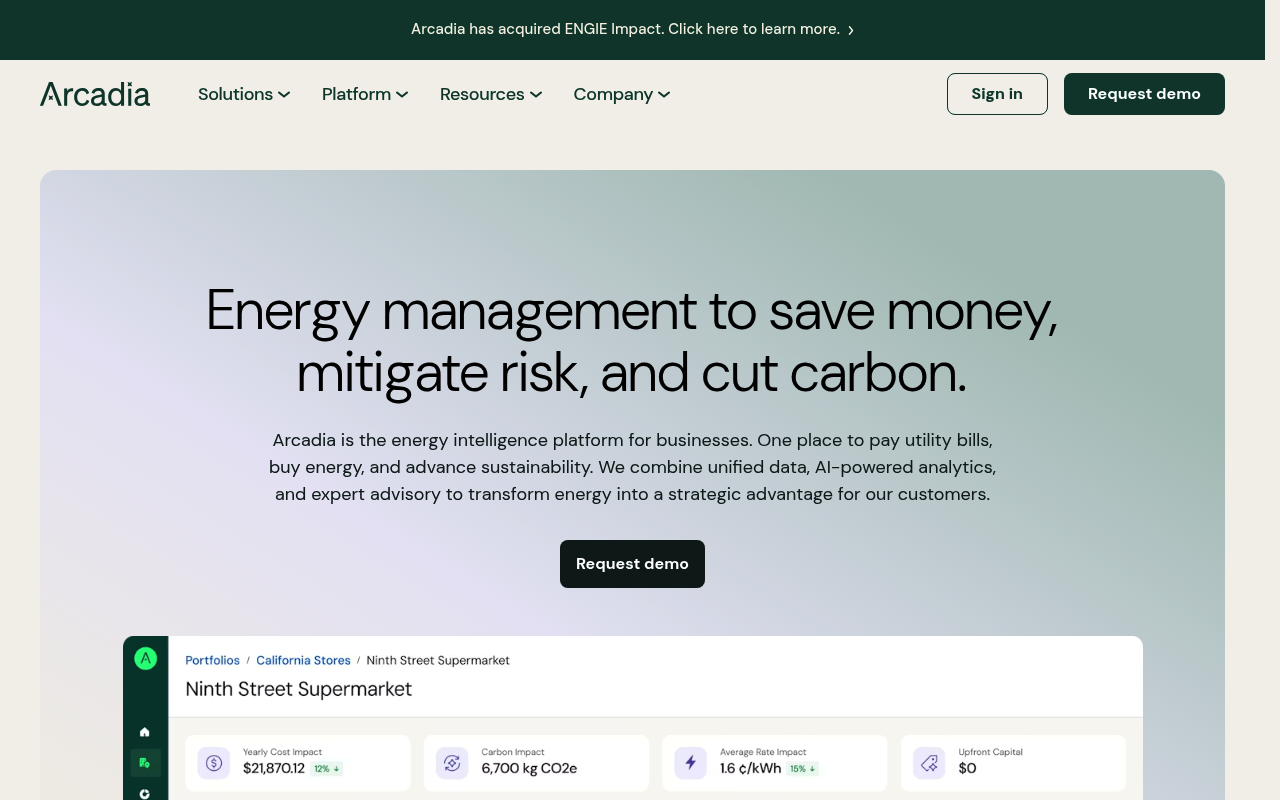
Task: Expand the Platform dropdown menu
Action: (365, 94)
